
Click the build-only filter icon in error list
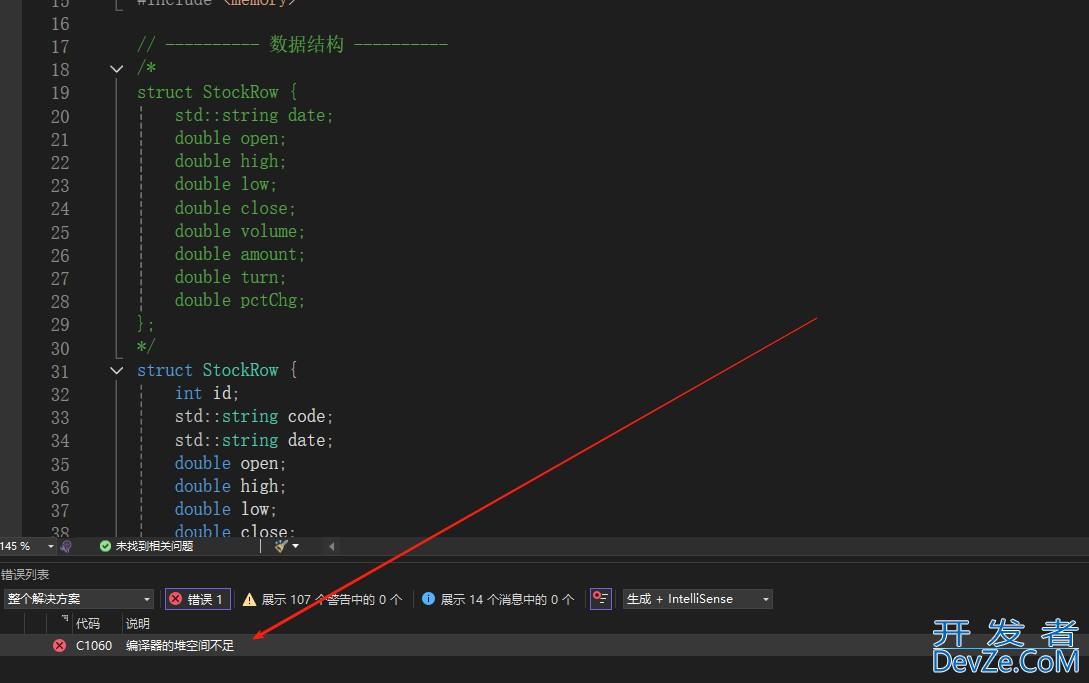[600, 599]
